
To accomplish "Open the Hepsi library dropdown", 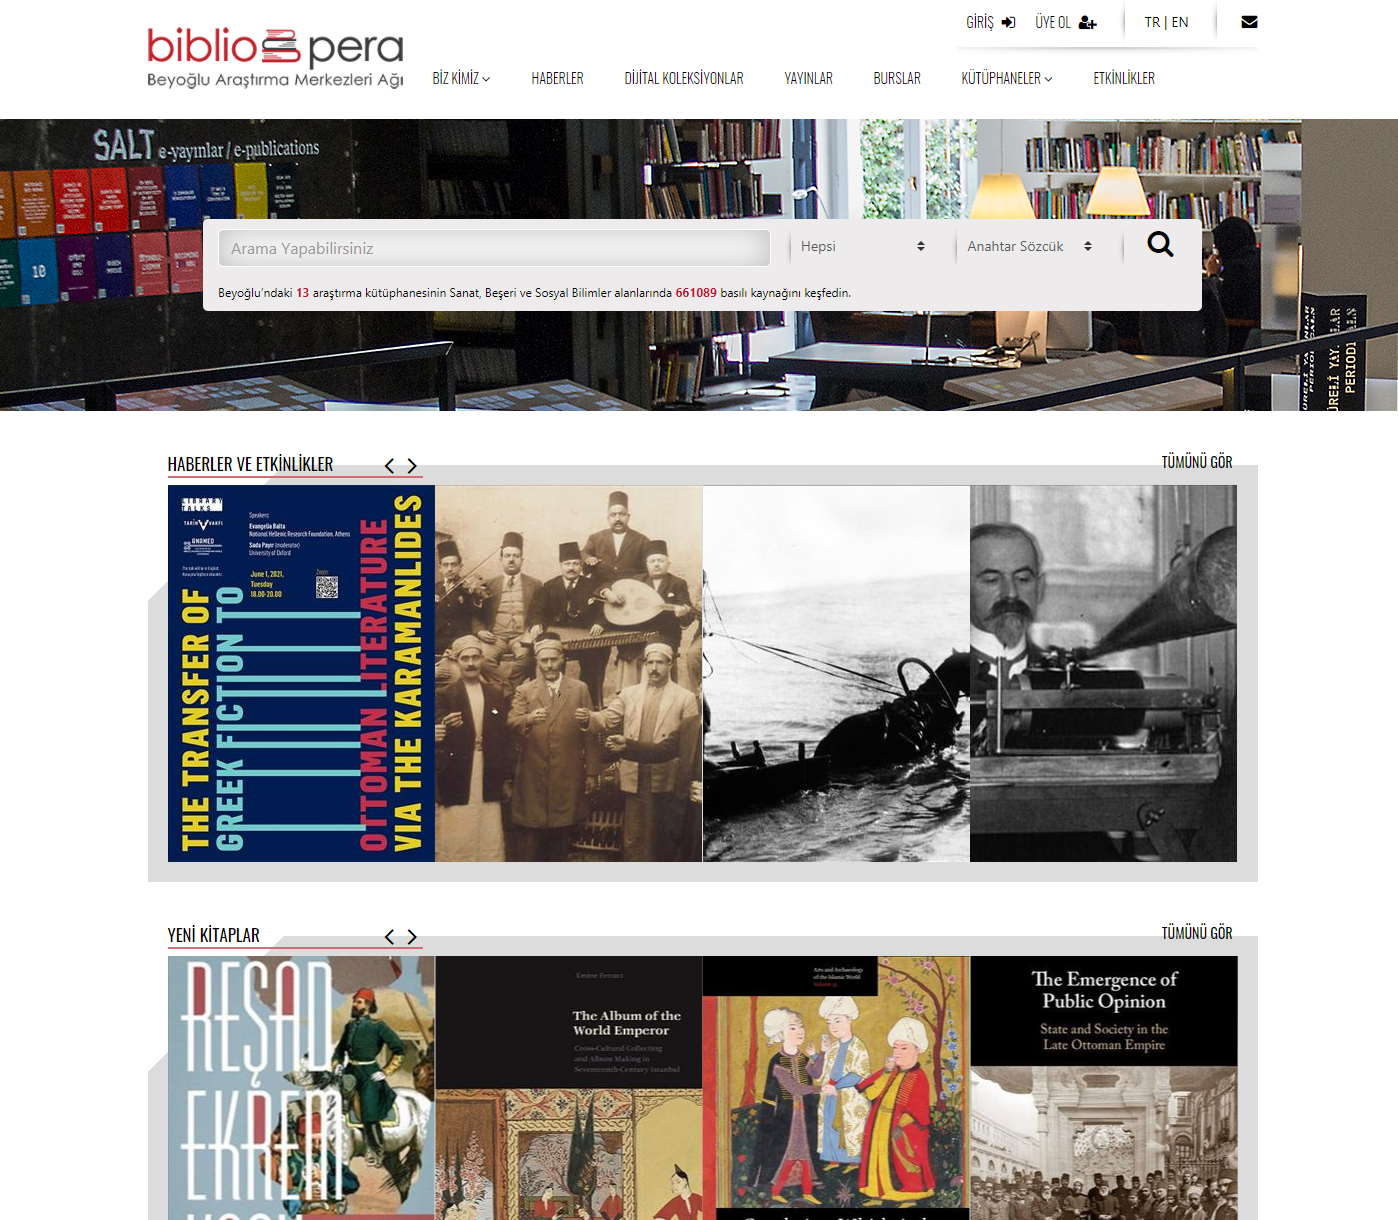I will (x=863, y=246).
